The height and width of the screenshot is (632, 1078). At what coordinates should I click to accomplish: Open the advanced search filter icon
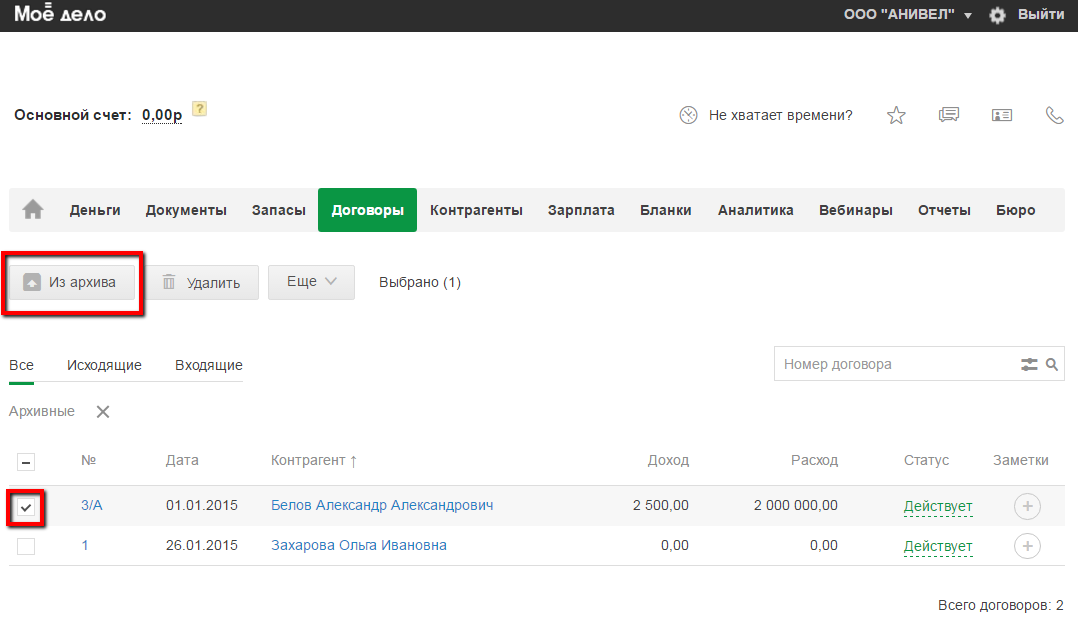pyautogui.click(x=1029, y=365)
